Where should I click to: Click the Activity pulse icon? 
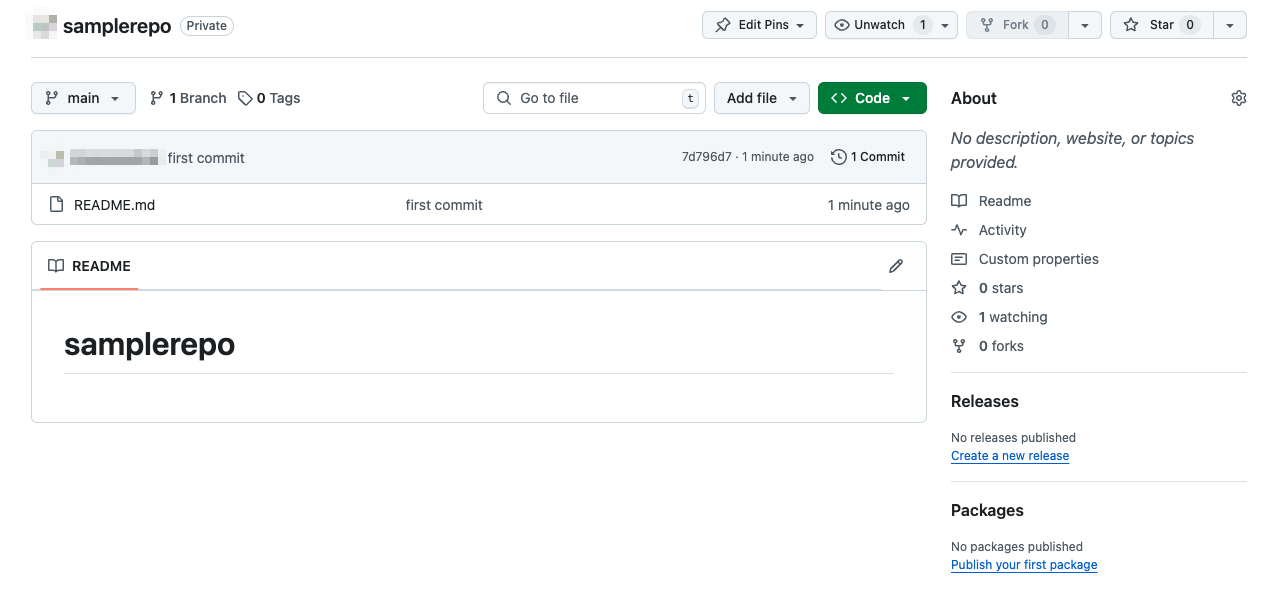(x=959, y=230)
